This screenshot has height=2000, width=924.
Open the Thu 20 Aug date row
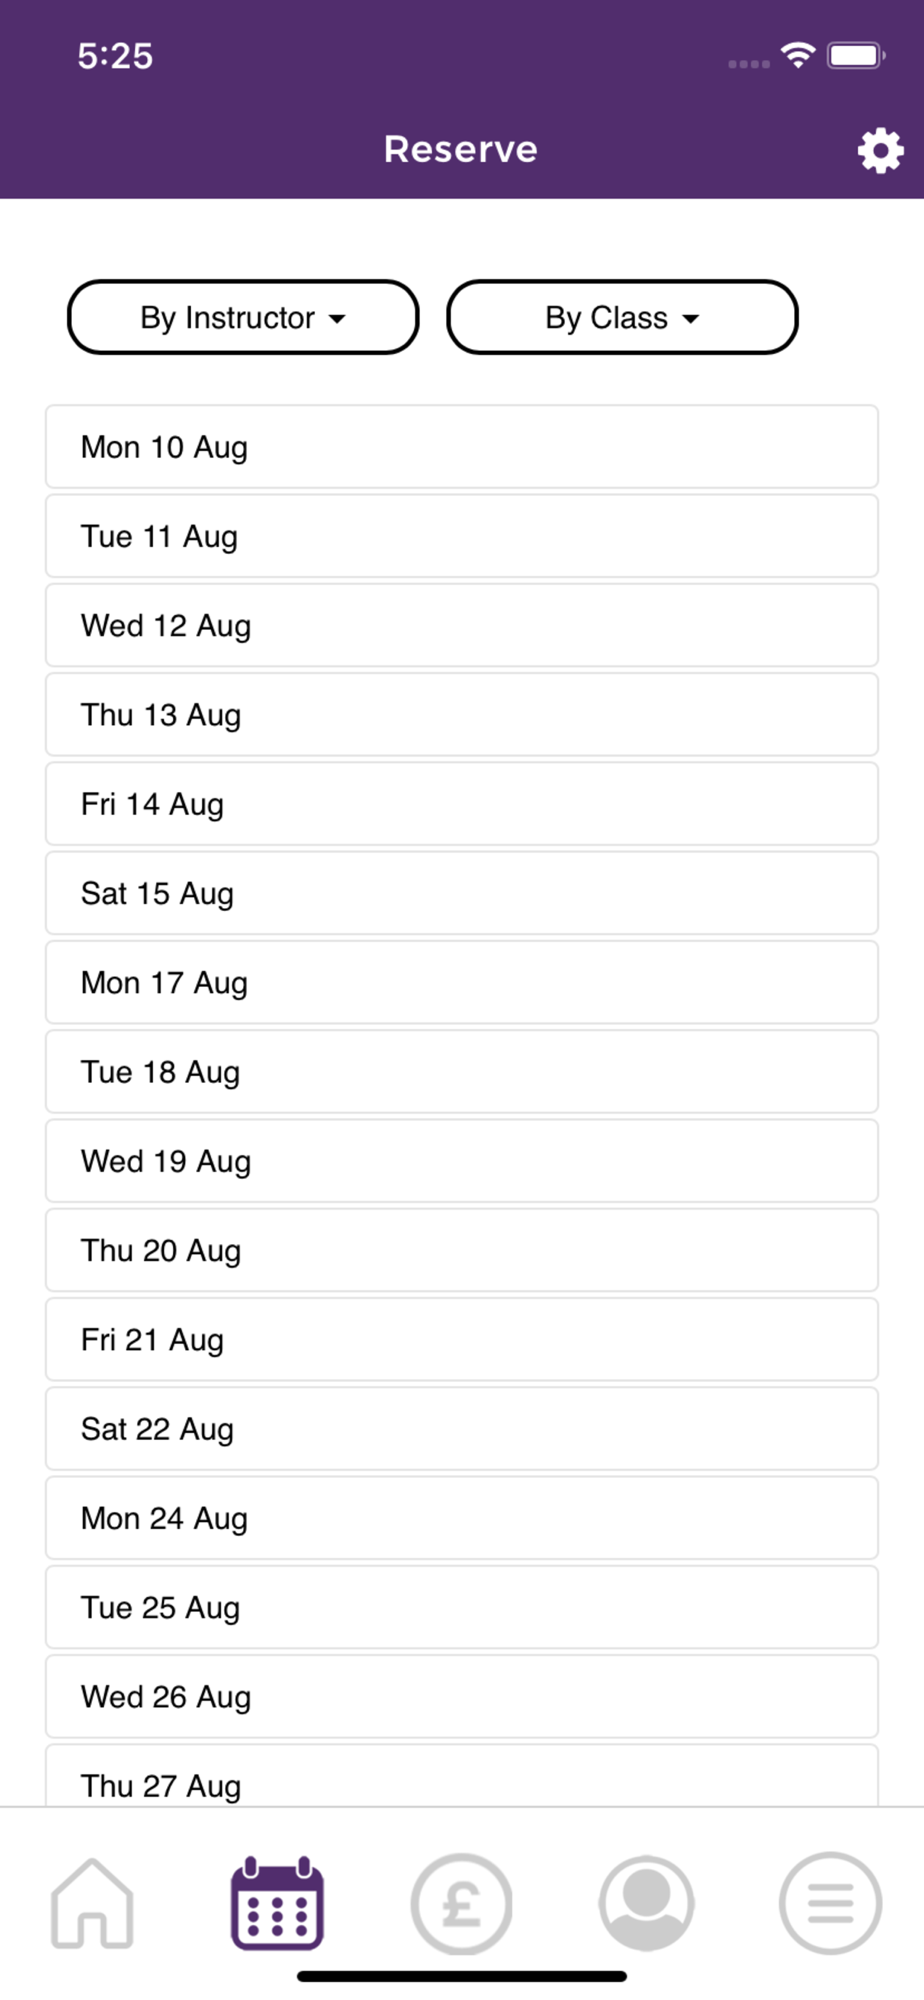(462, 1250)
